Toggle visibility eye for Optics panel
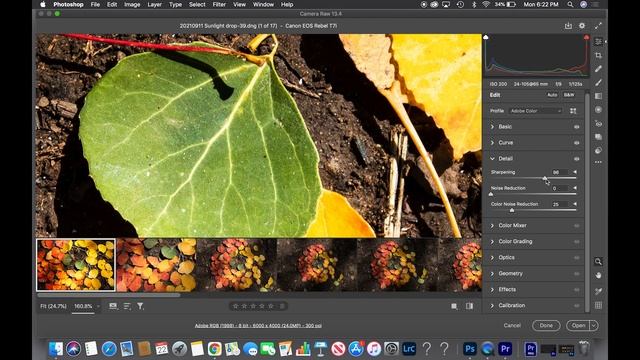 pyautogui.click(x=576, y=258)
